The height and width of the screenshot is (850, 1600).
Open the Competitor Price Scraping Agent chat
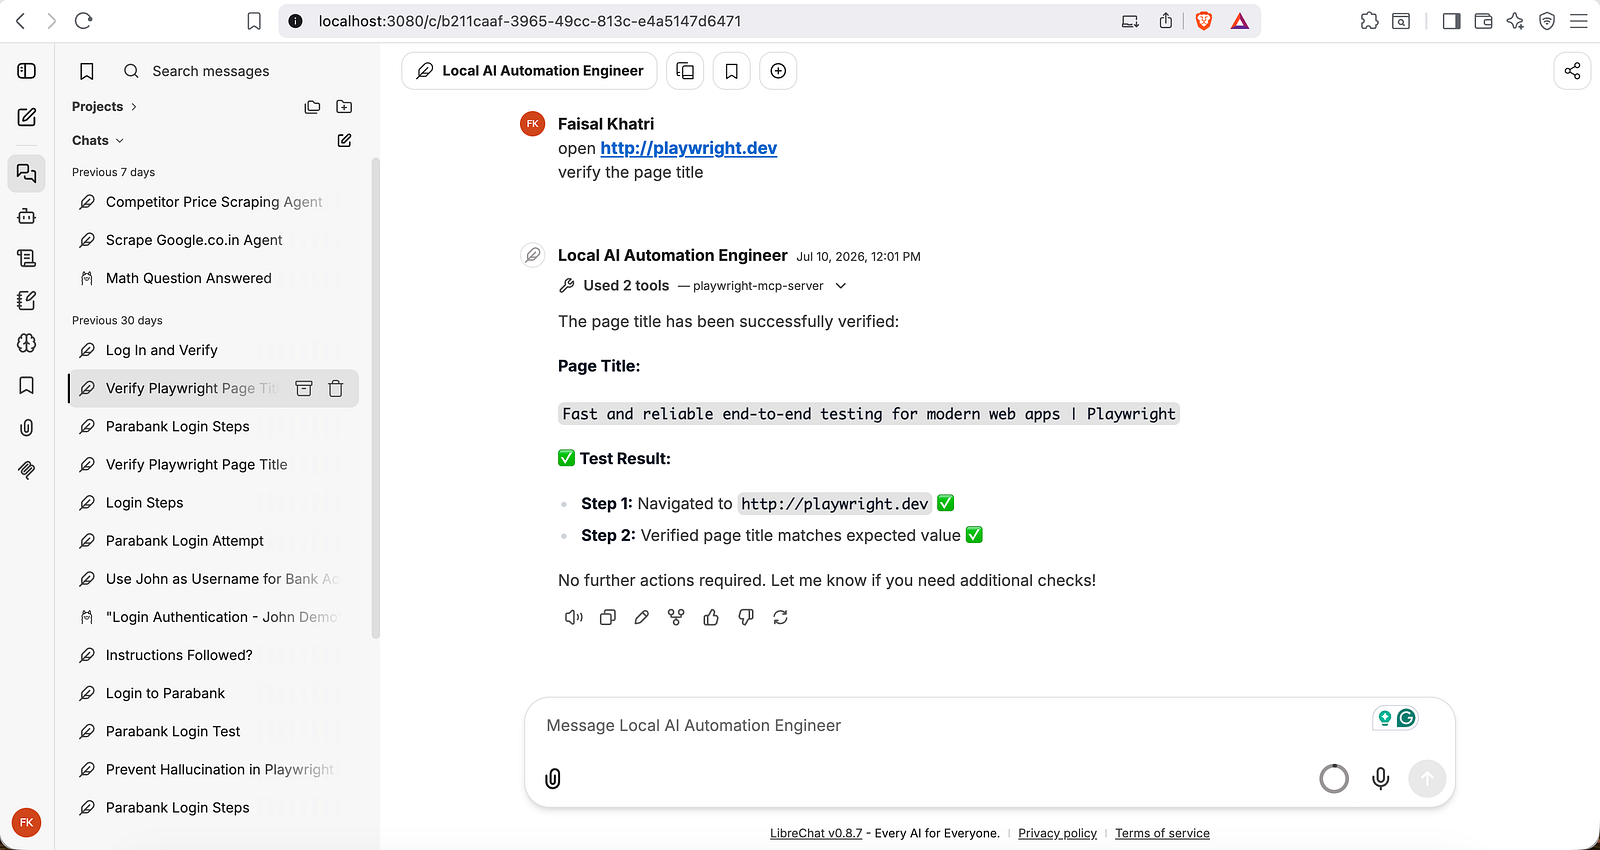[x=214, y=202]
